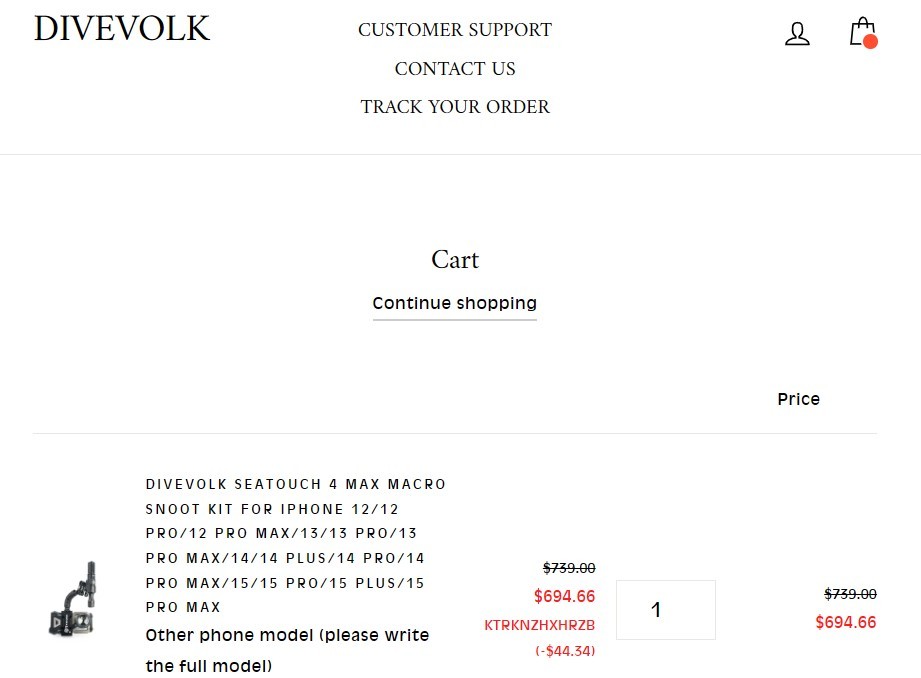Viewport: 921px width, 678px height.
Task: Click the Cart page heading
Action: pos(455,260)
